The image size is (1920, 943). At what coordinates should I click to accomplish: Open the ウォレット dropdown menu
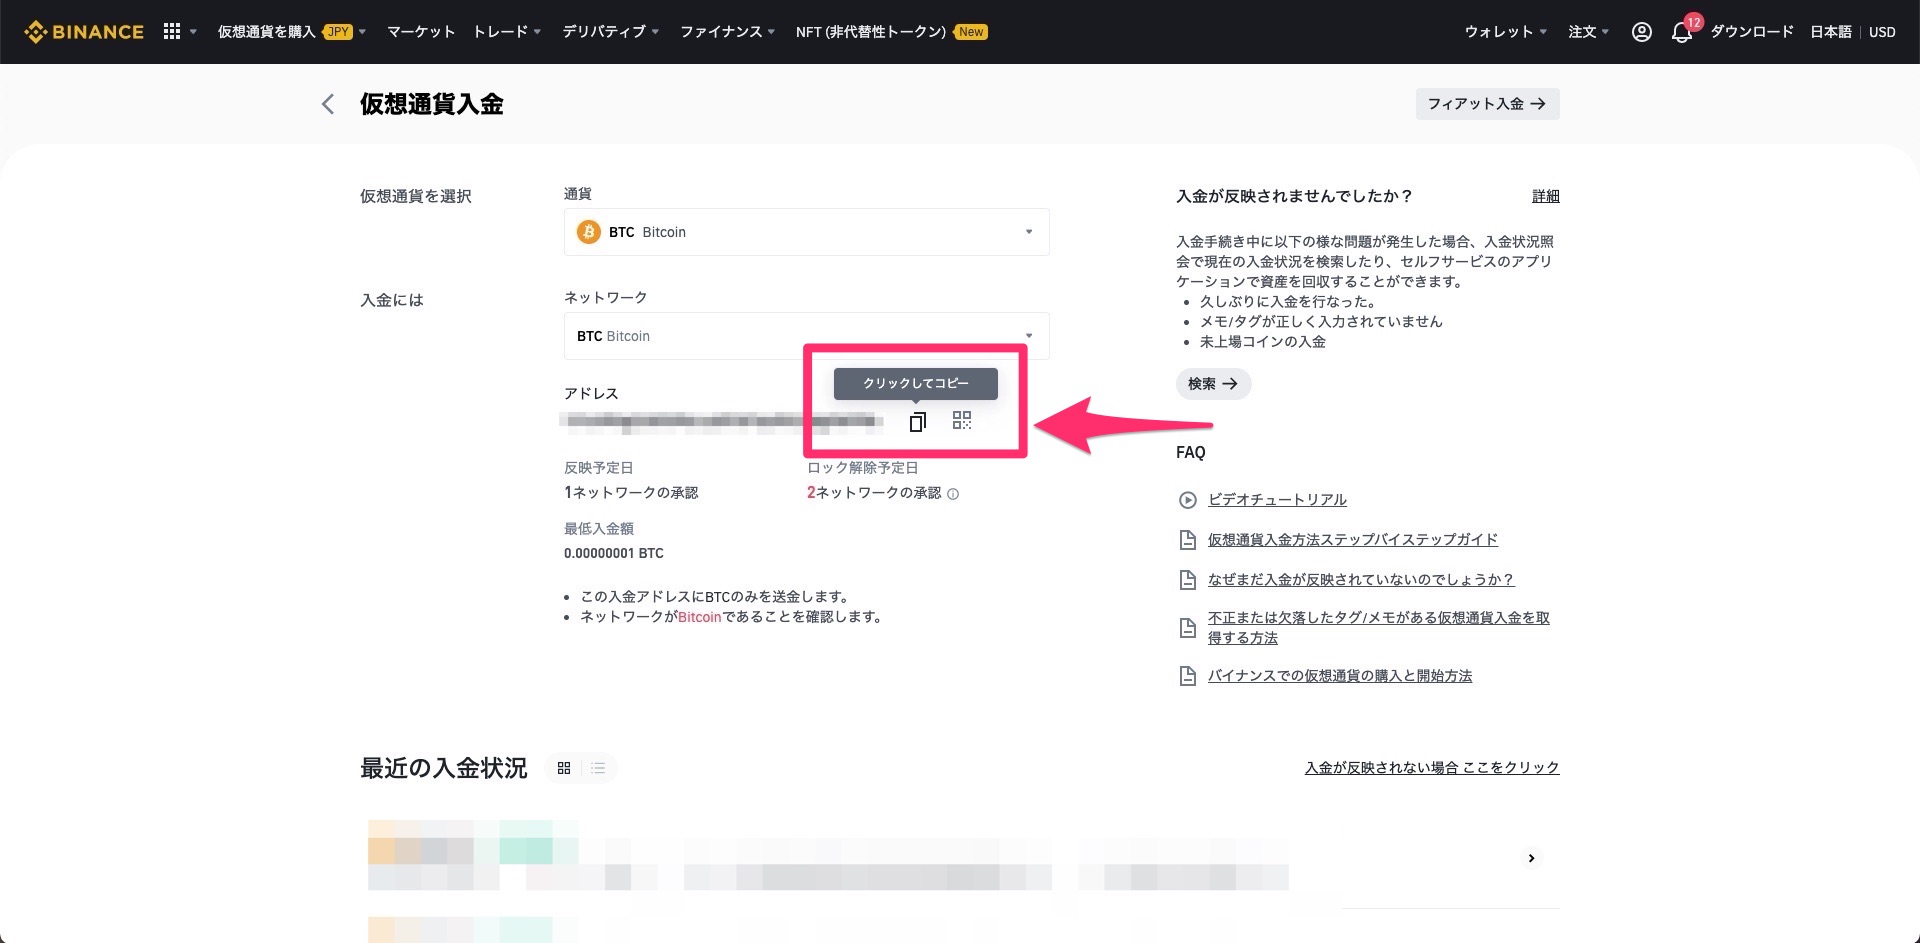[x=1505, y=32]
